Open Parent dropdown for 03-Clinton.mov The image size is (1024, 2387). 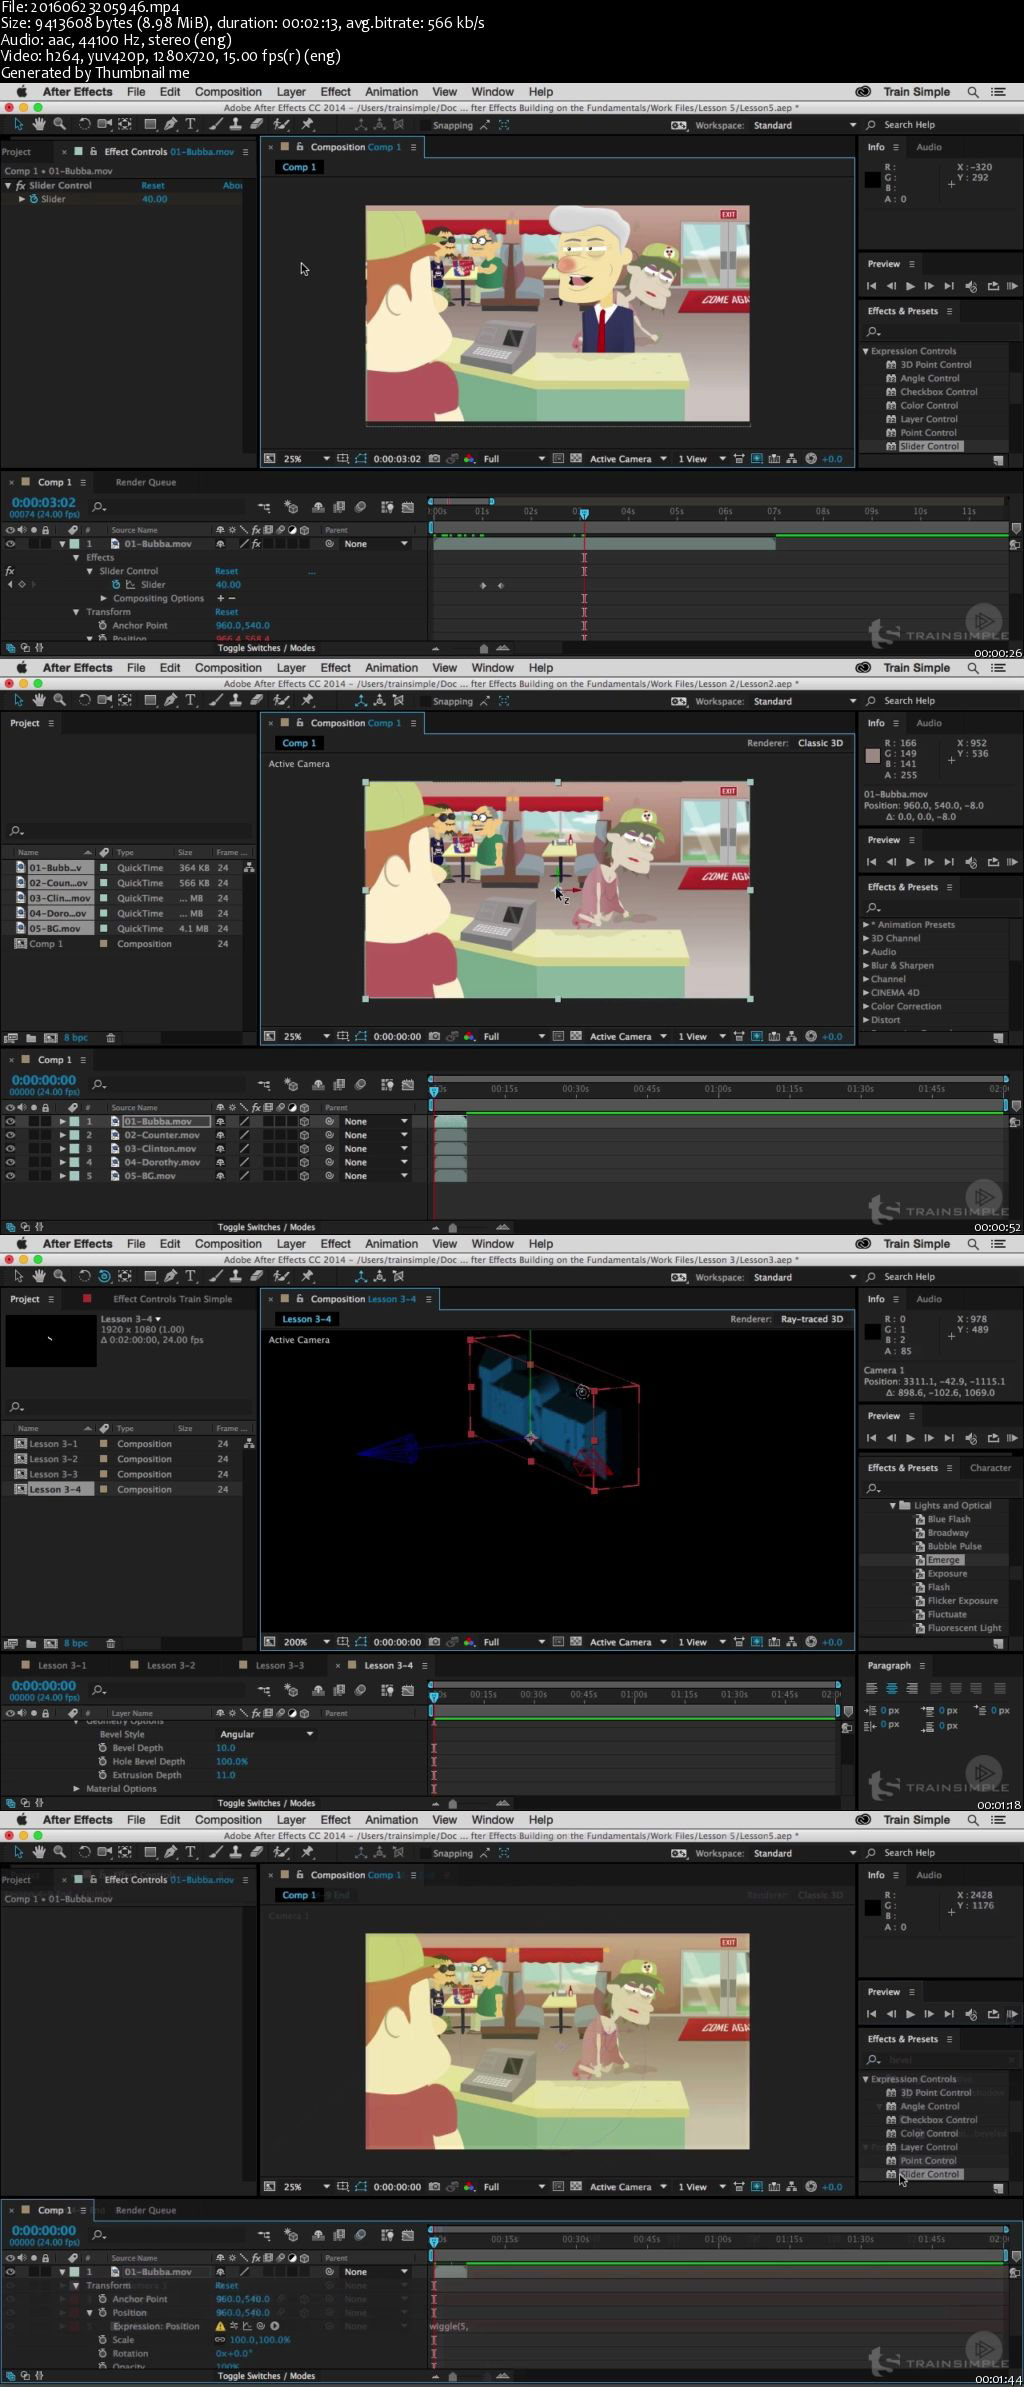(x=375, y=1149)
